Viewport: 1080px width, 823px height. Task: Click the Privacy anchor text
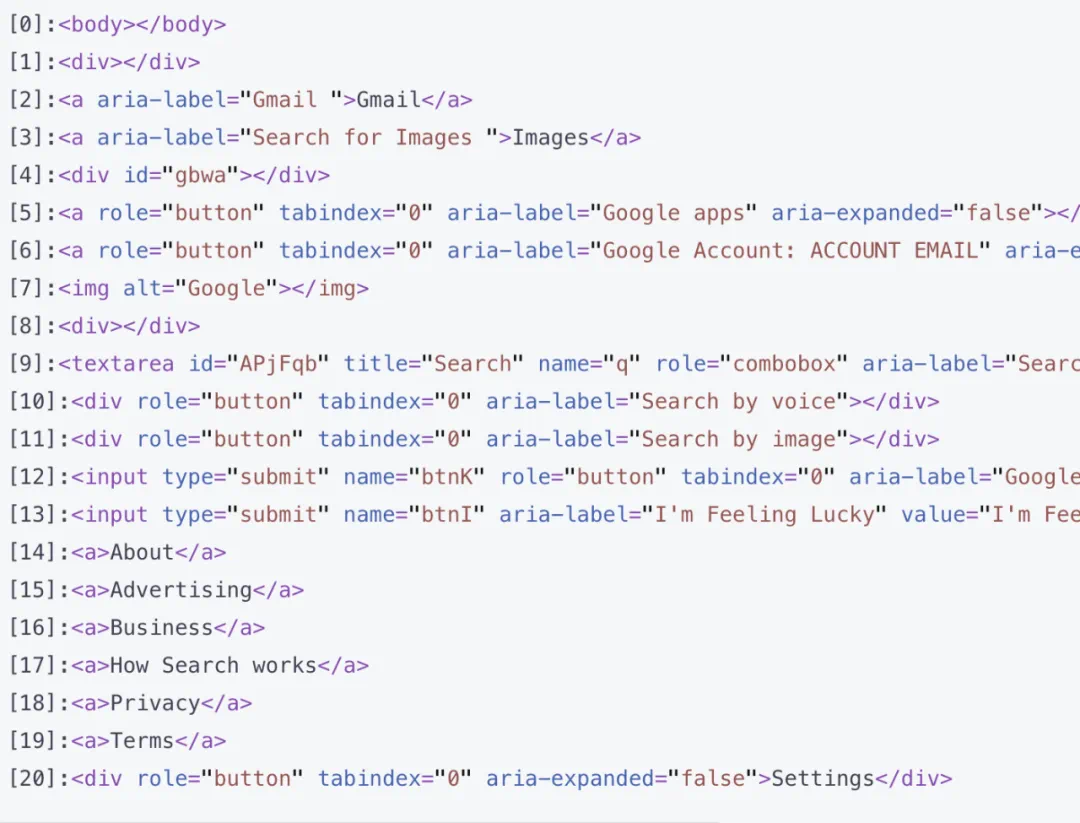click(x=155, y=704)
